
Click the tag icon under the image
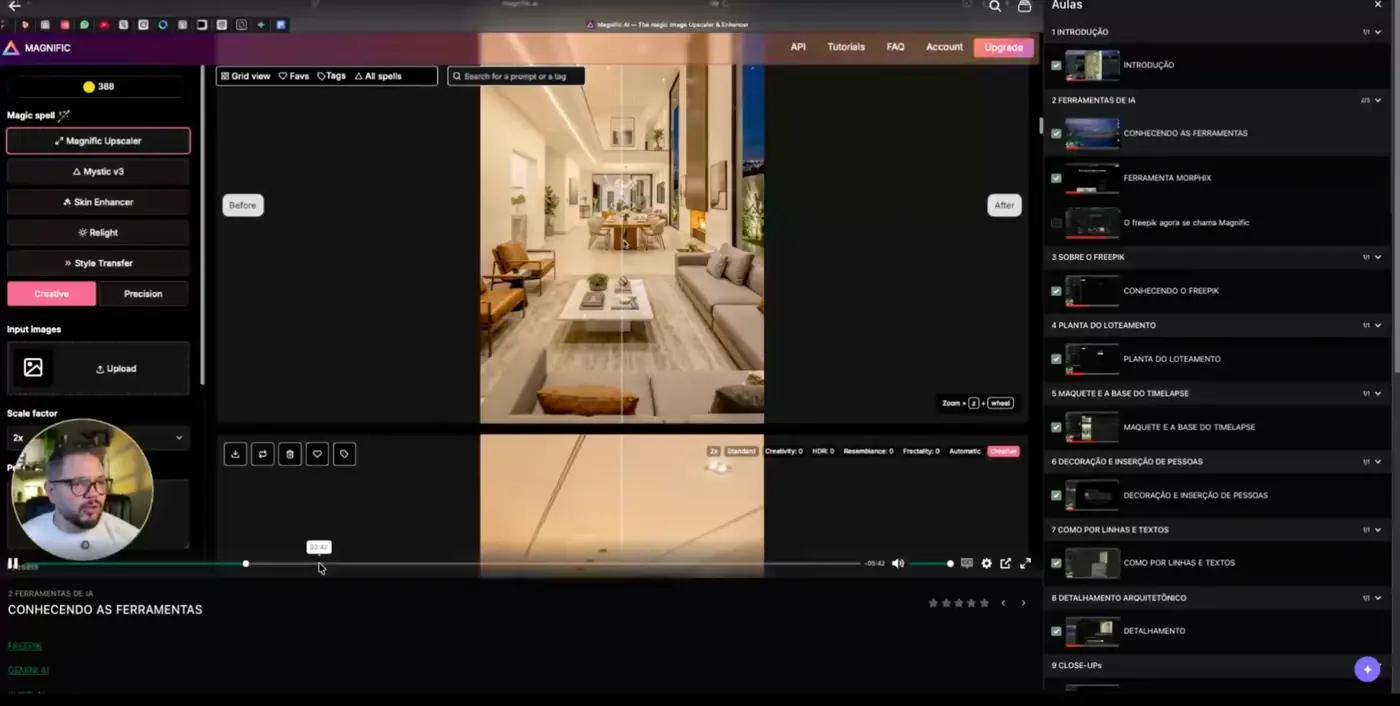point(344,454)
